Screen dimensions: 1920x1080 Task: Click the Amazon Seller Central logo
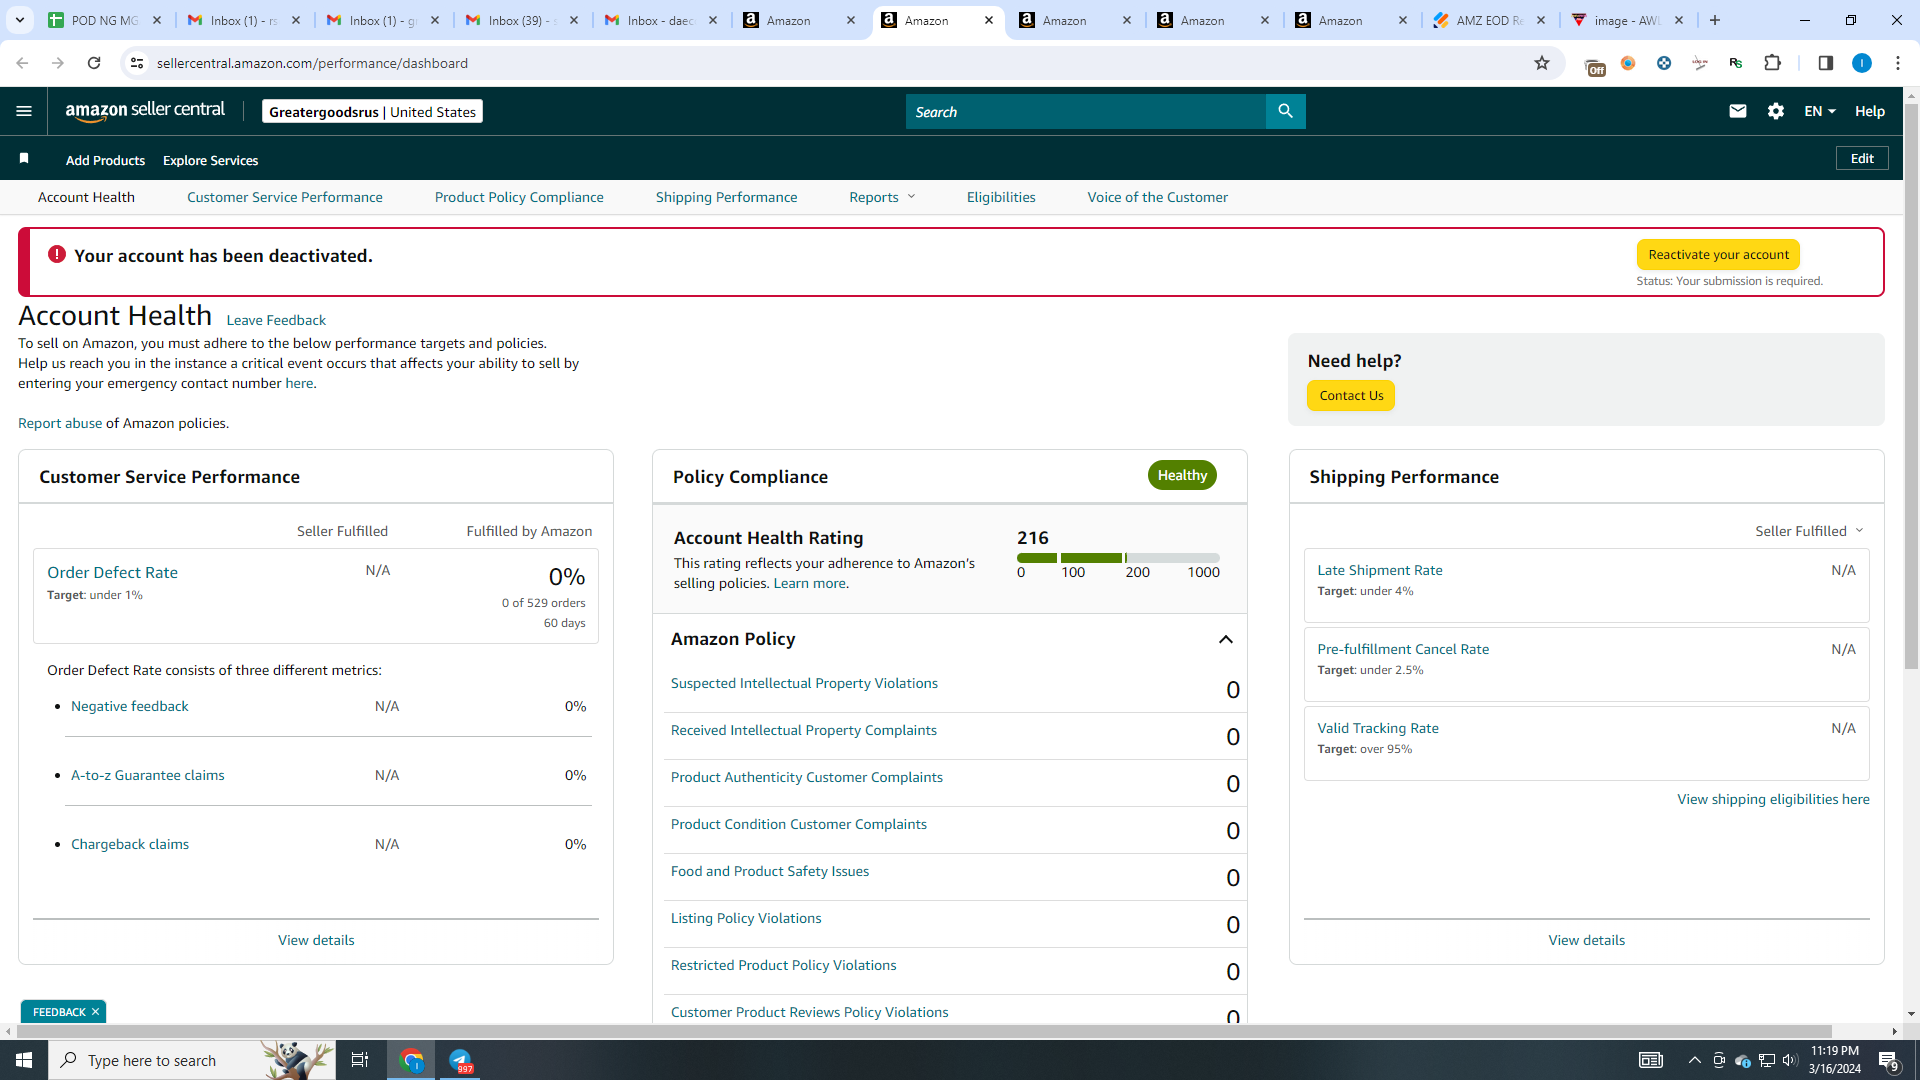145,111
